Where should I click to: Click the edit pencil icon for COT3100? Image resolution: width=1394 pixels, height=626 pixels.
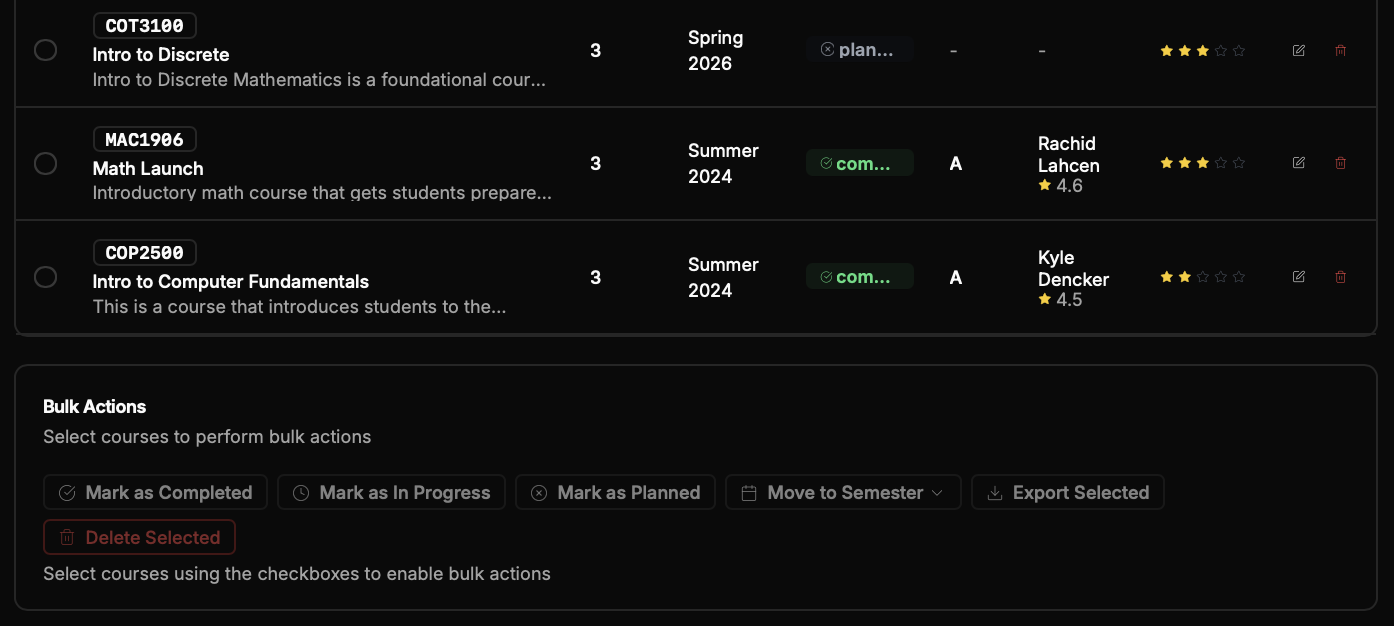pyautogui.click(x=1298, y=50)
